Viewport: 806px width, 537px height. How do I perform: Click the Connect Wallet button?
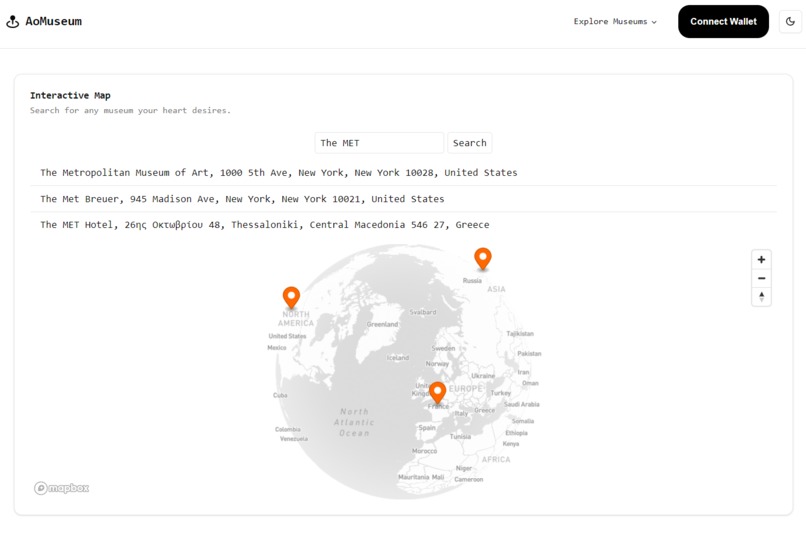tap(723, 22)
